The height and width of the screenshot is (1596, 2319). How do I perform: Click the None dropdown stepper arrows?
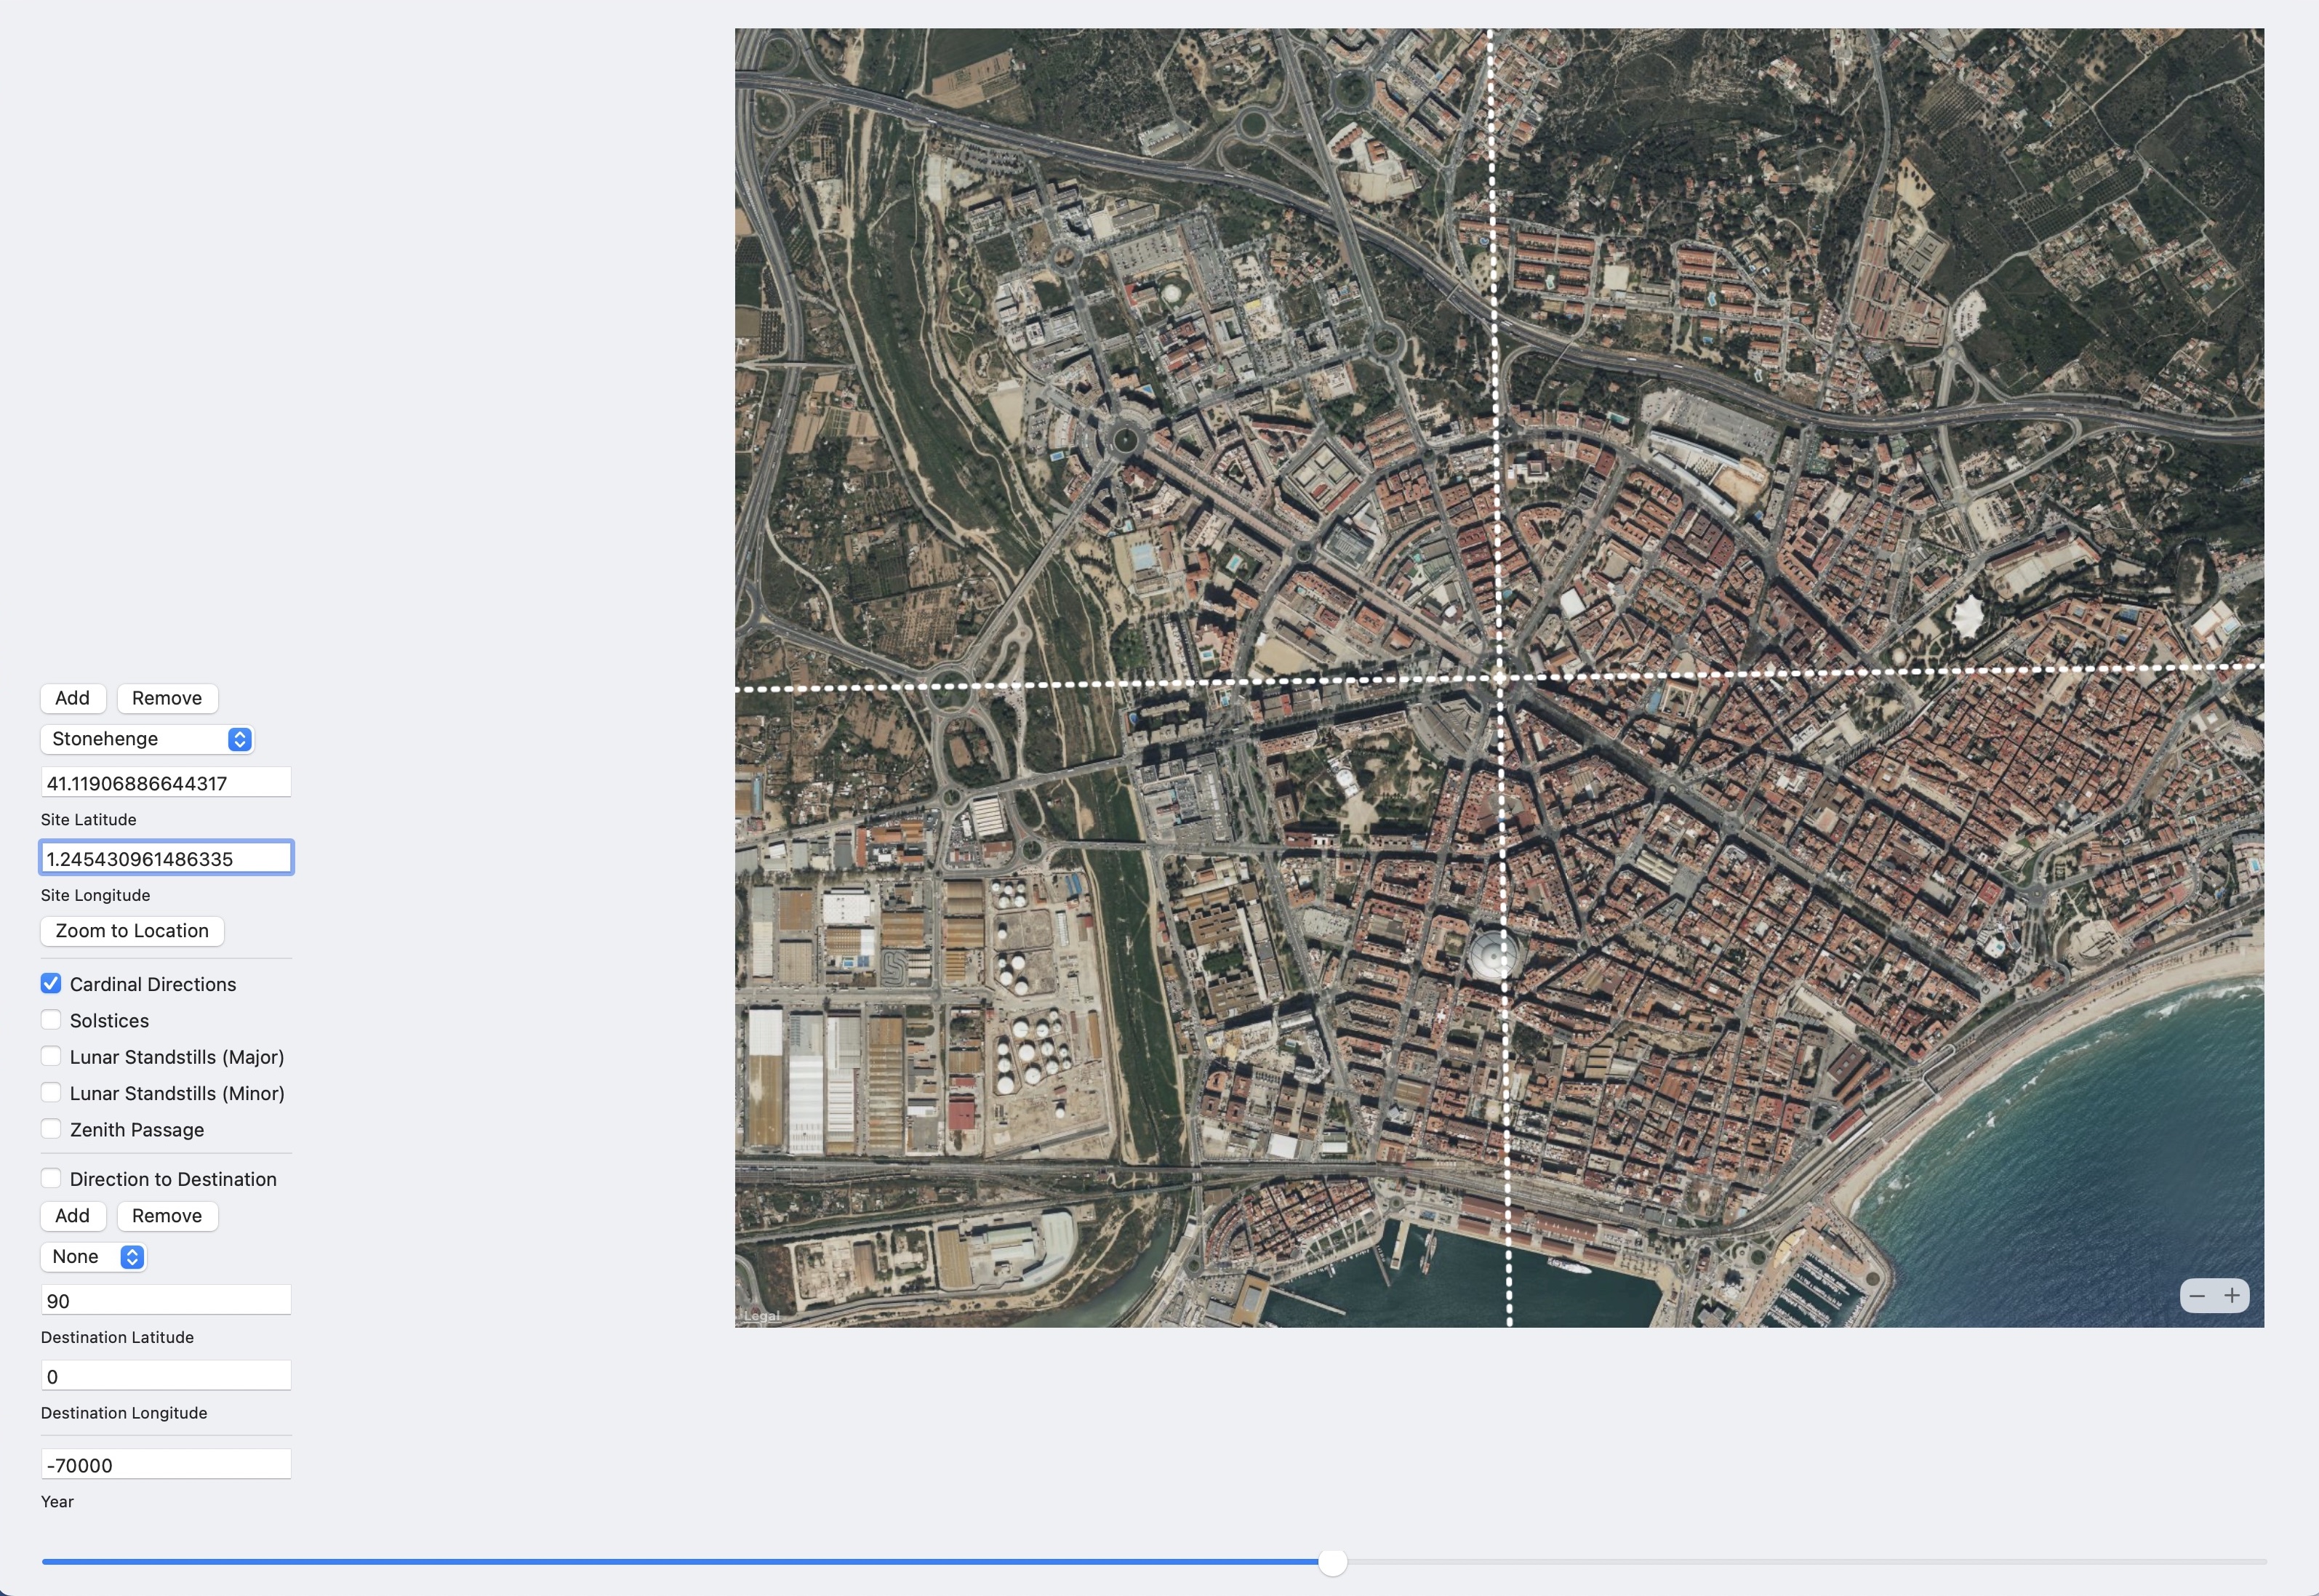132,1257
